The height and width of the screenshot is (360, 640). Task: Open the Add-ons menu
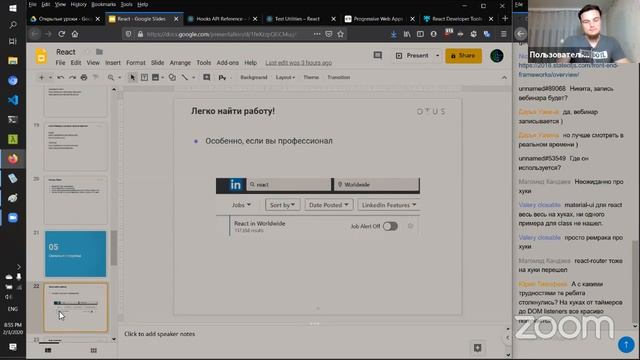pyautogui.click(x=227, y=62)
